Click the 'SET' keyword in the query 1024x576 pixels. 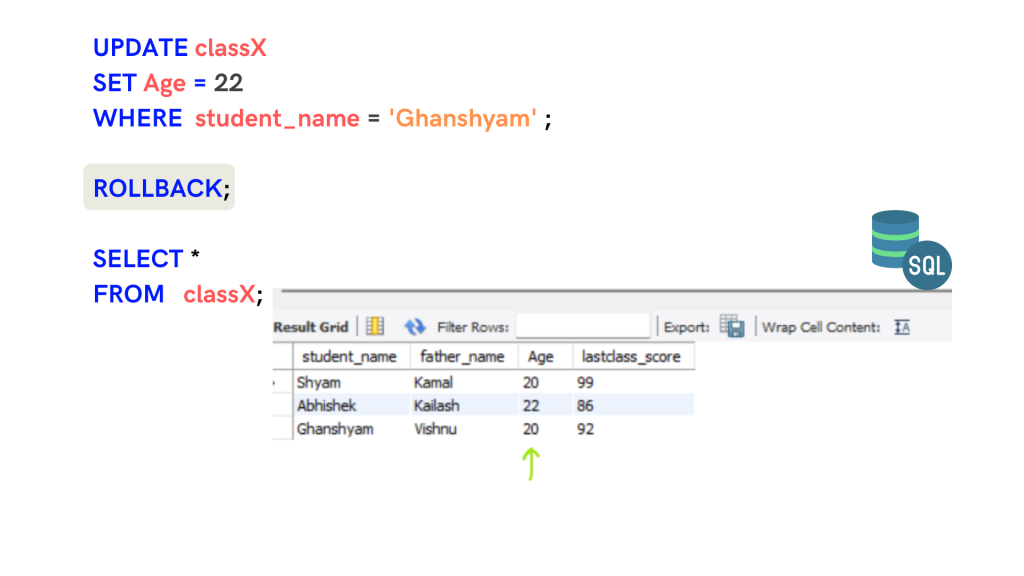pyautogui.click(x=114, y=83)
